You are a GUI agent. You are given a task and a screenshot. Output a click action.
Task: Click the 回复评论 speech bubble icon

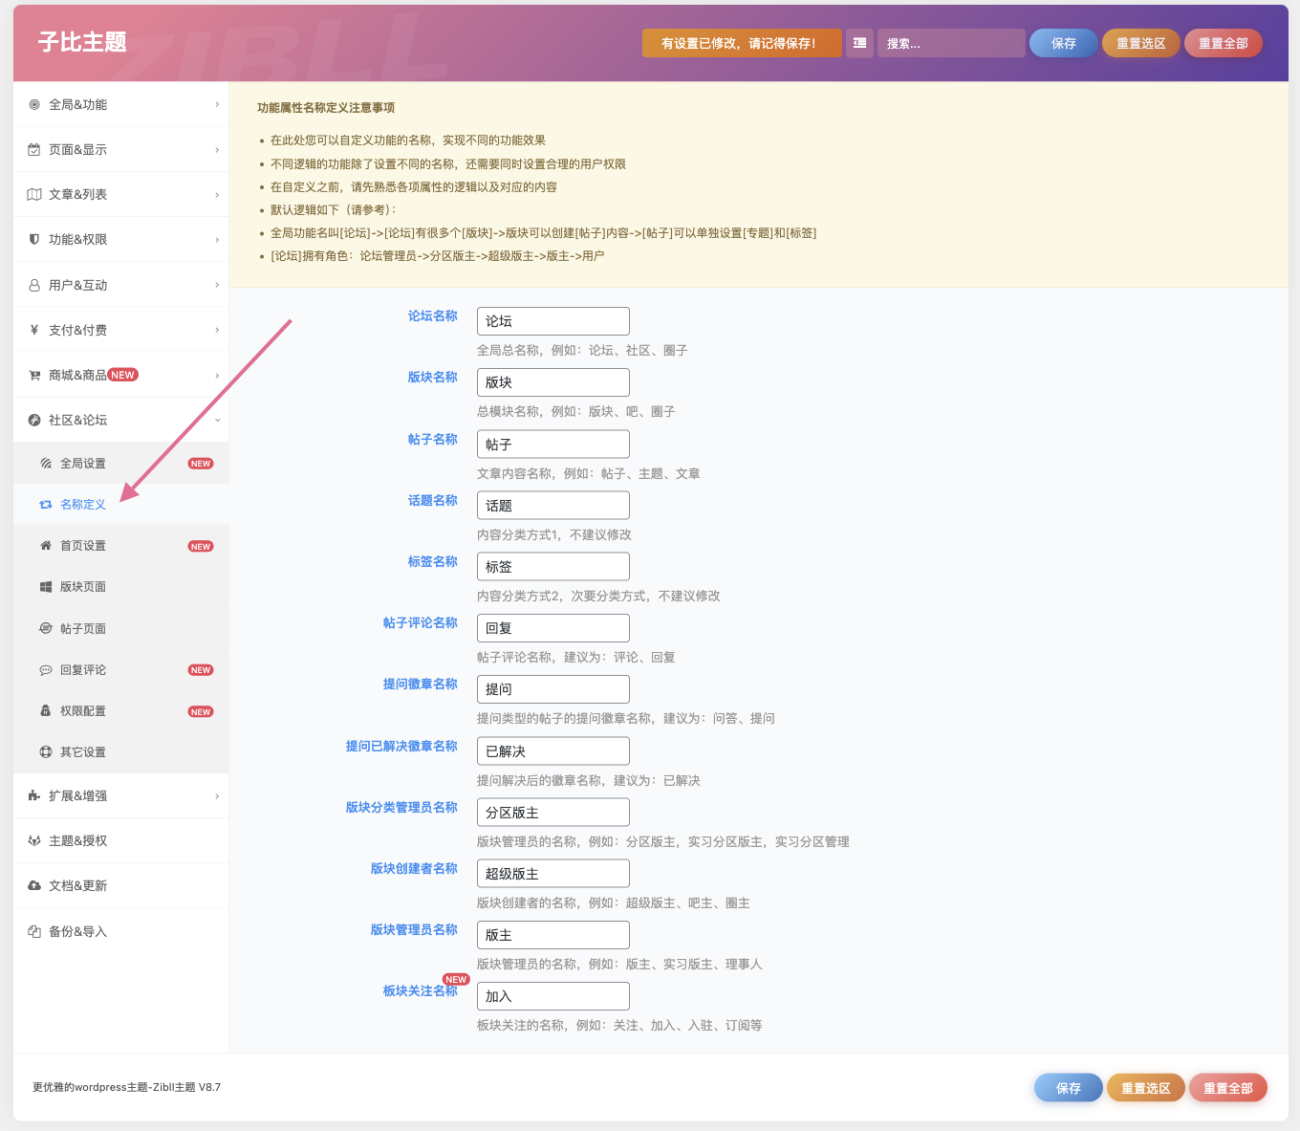pos(45,669)
